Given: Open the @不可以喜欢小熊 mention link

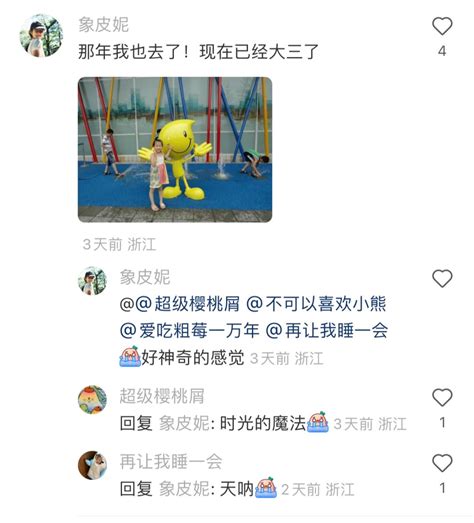Looking at the screenshot, I should (x=316, y=304).
